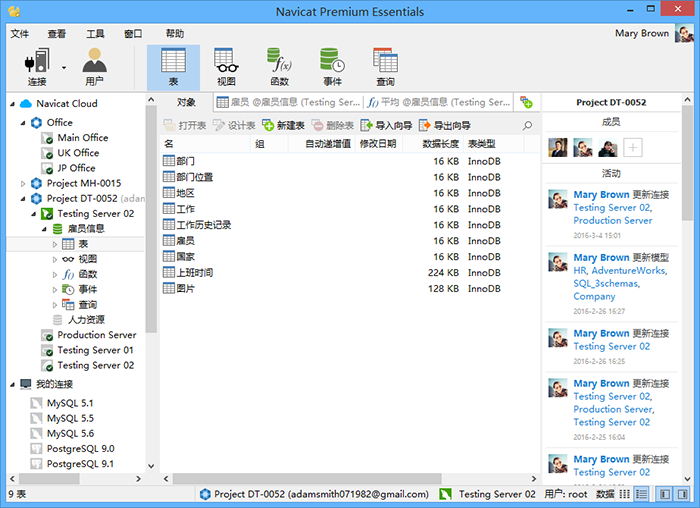Screen dimensions: 700x508
Task: Click the object list horizontal scrollbar
Action: tap(307, 479)
